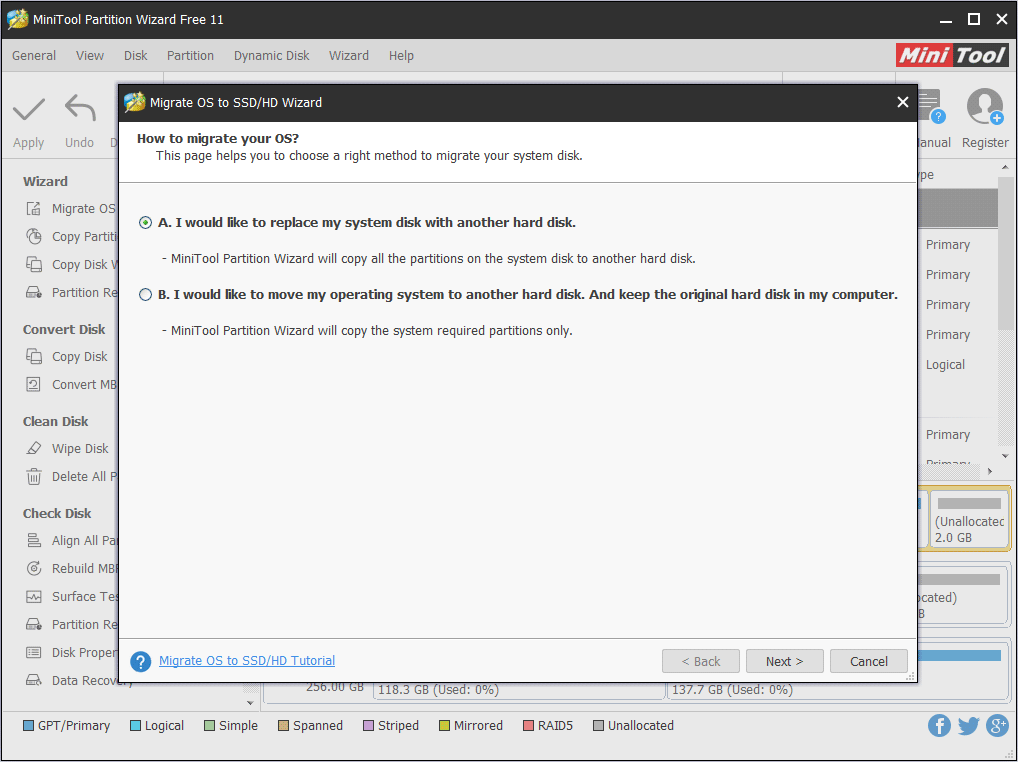Click the Mirrored legend label
This screenshot has width=1018, height=762.
pyautogui.click(x=478, y=726)
